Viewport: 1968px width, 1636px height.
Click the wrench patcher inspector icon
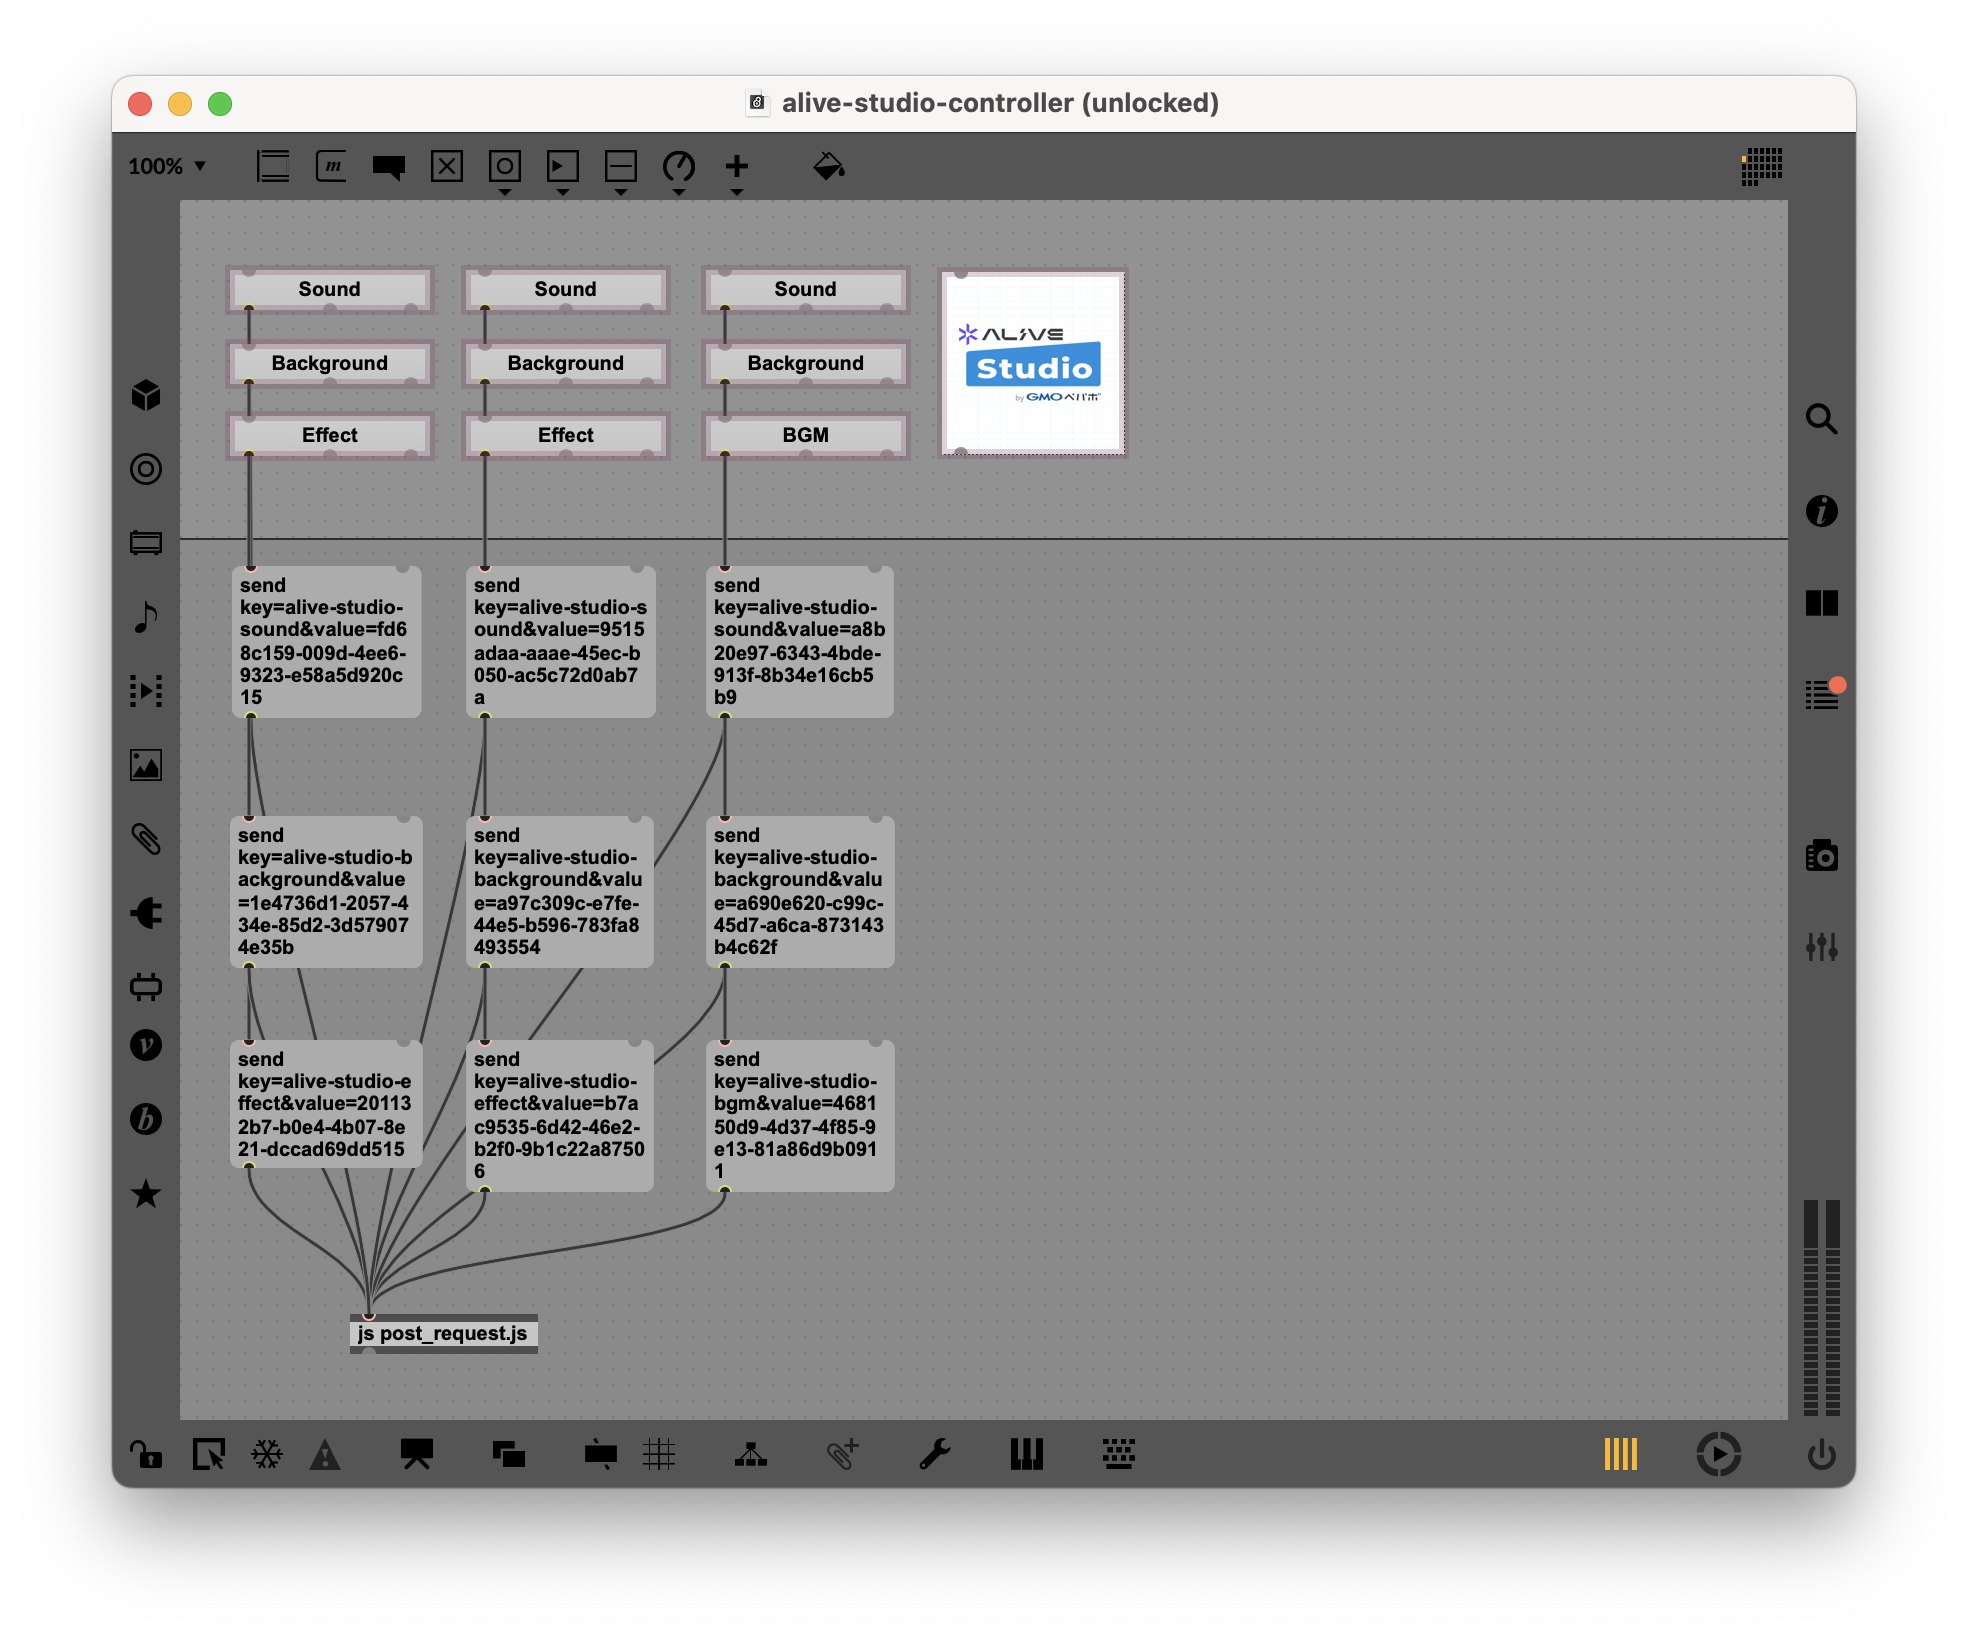[x=934, y=1454]
